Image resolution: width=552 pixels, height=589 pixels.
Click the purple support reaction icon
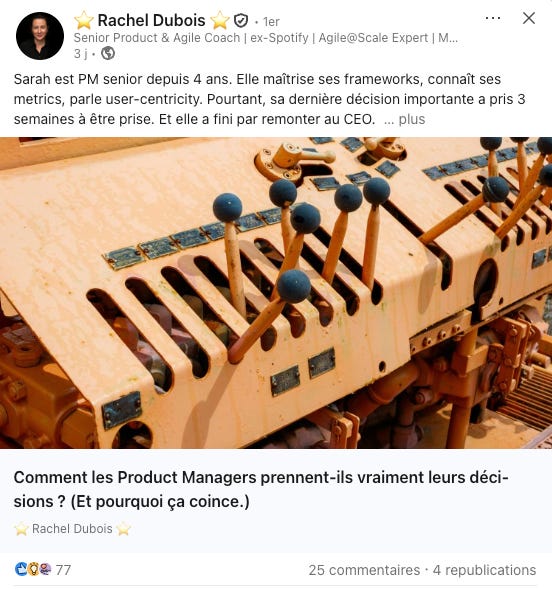pyautogui.click(x=45, y=569)
